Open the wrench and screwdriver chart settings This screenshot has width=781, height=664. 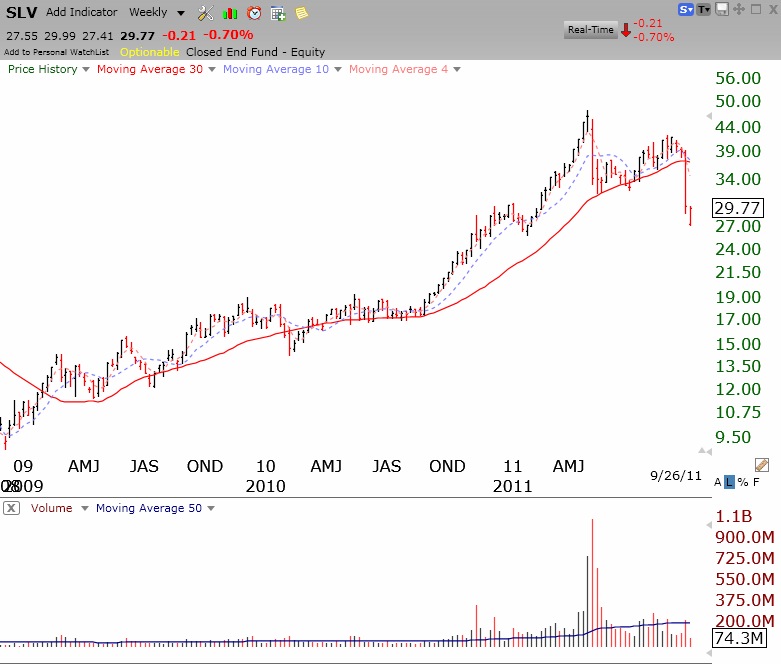click(206, 13)
